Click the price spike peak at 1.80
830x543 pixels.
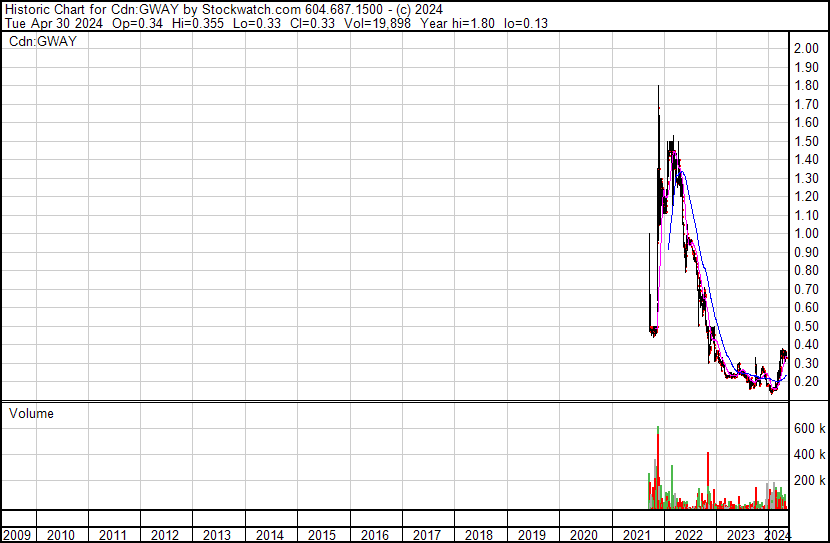[x=658, y=86]
